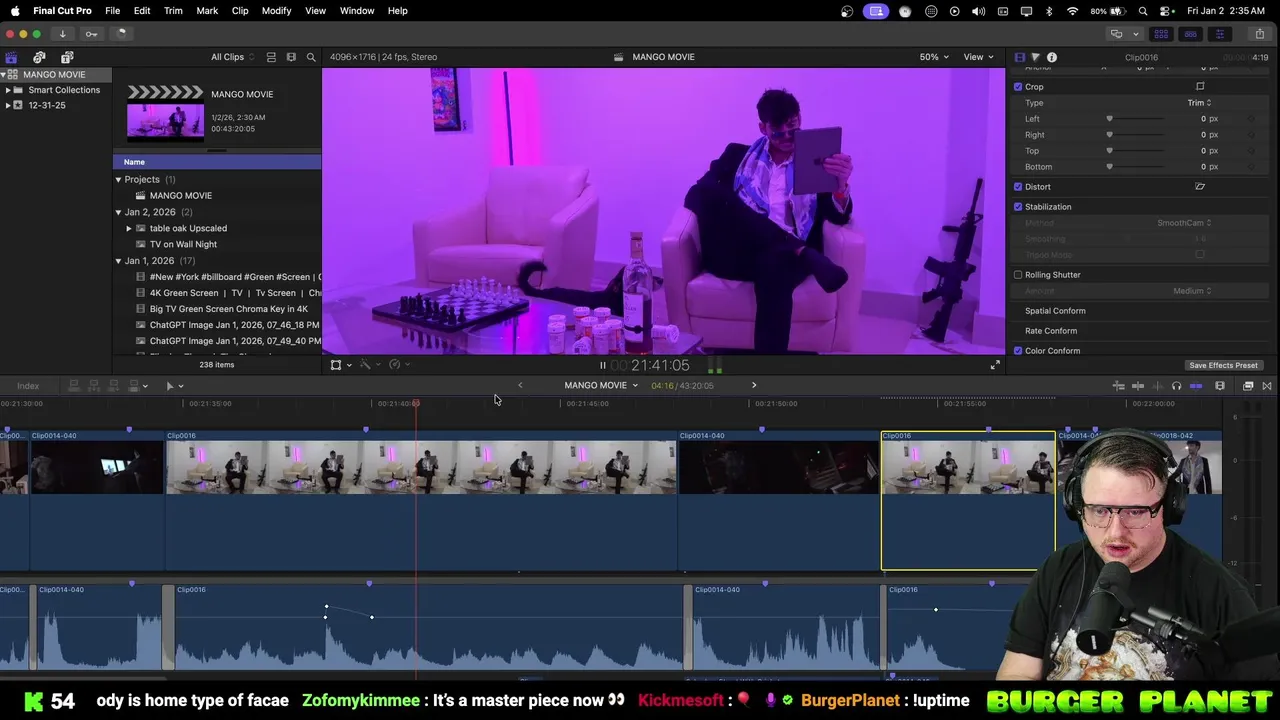Toggle Browser visibility button in toolbar
This screenshot has height=720, width=1280.
pos(1161,33)
